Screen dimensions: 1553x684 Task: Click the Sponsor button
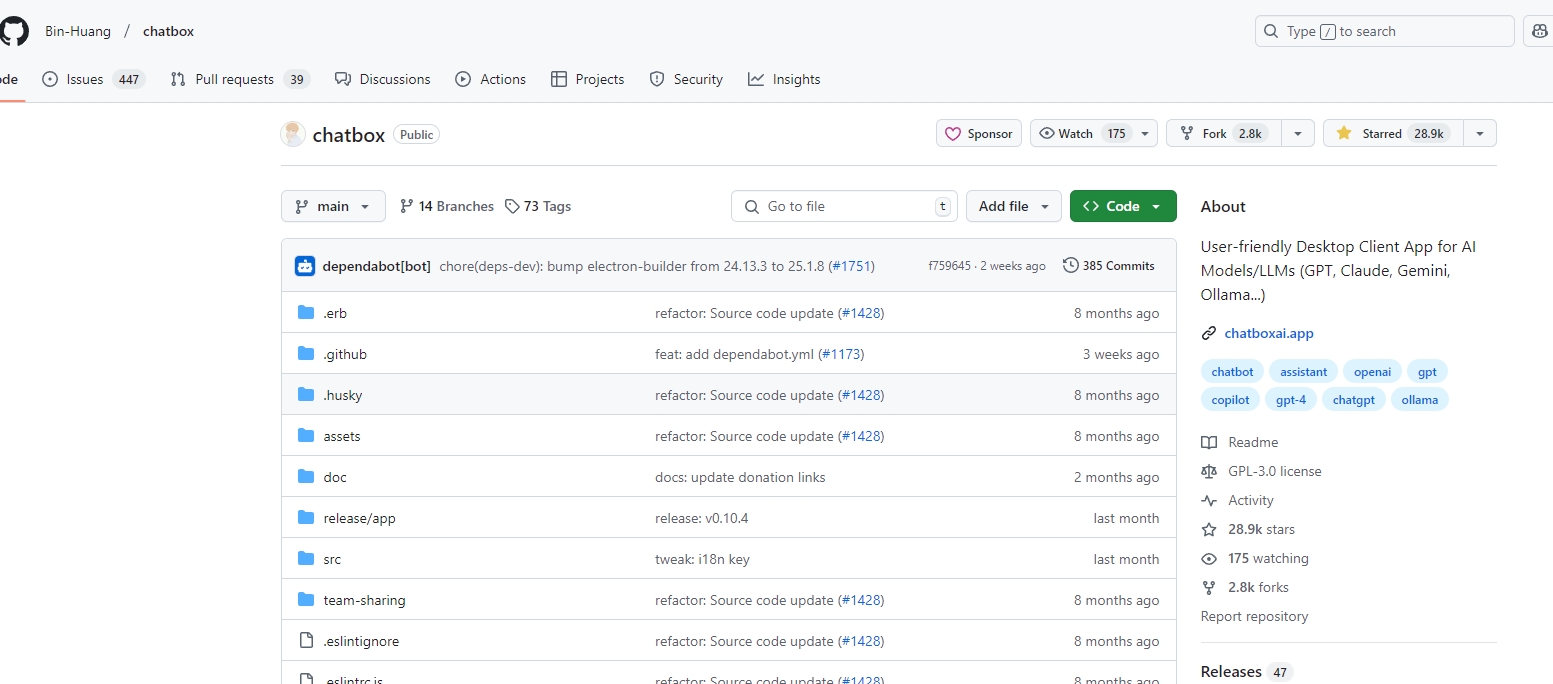click(979, 133)
